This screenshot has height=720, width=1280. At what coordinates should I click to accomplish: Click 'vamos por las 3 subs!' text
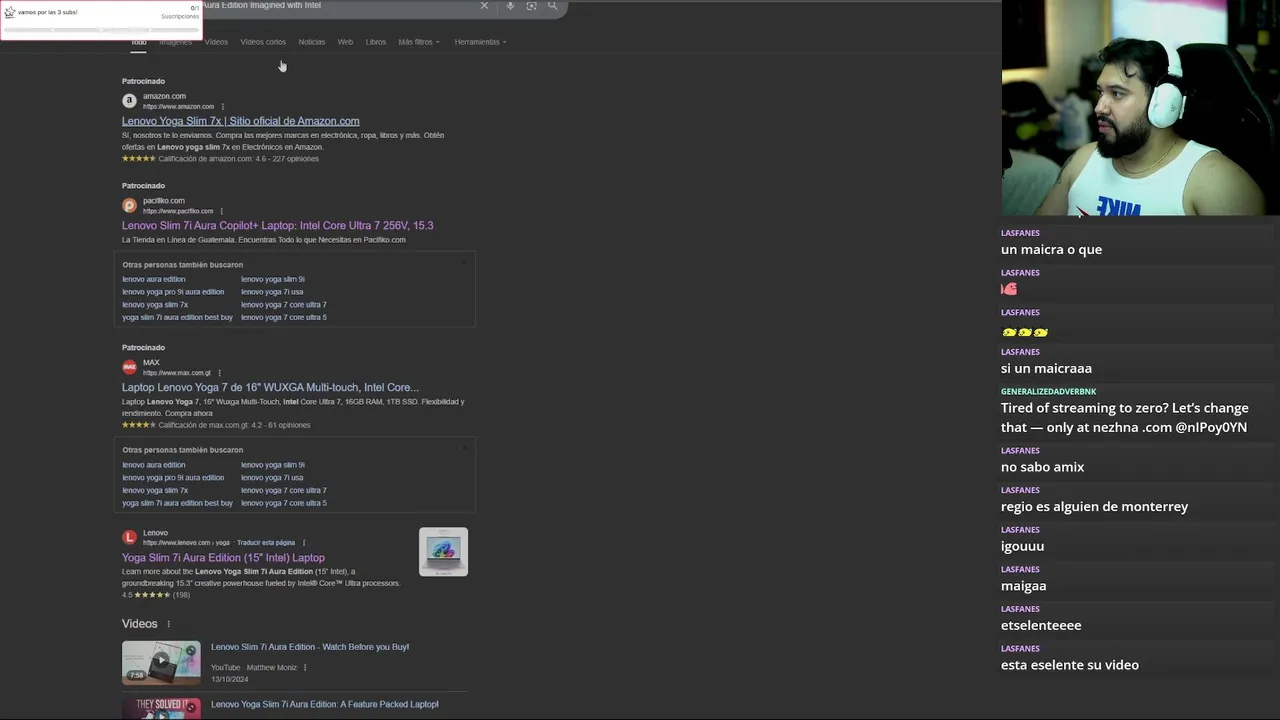coord(47,12)
